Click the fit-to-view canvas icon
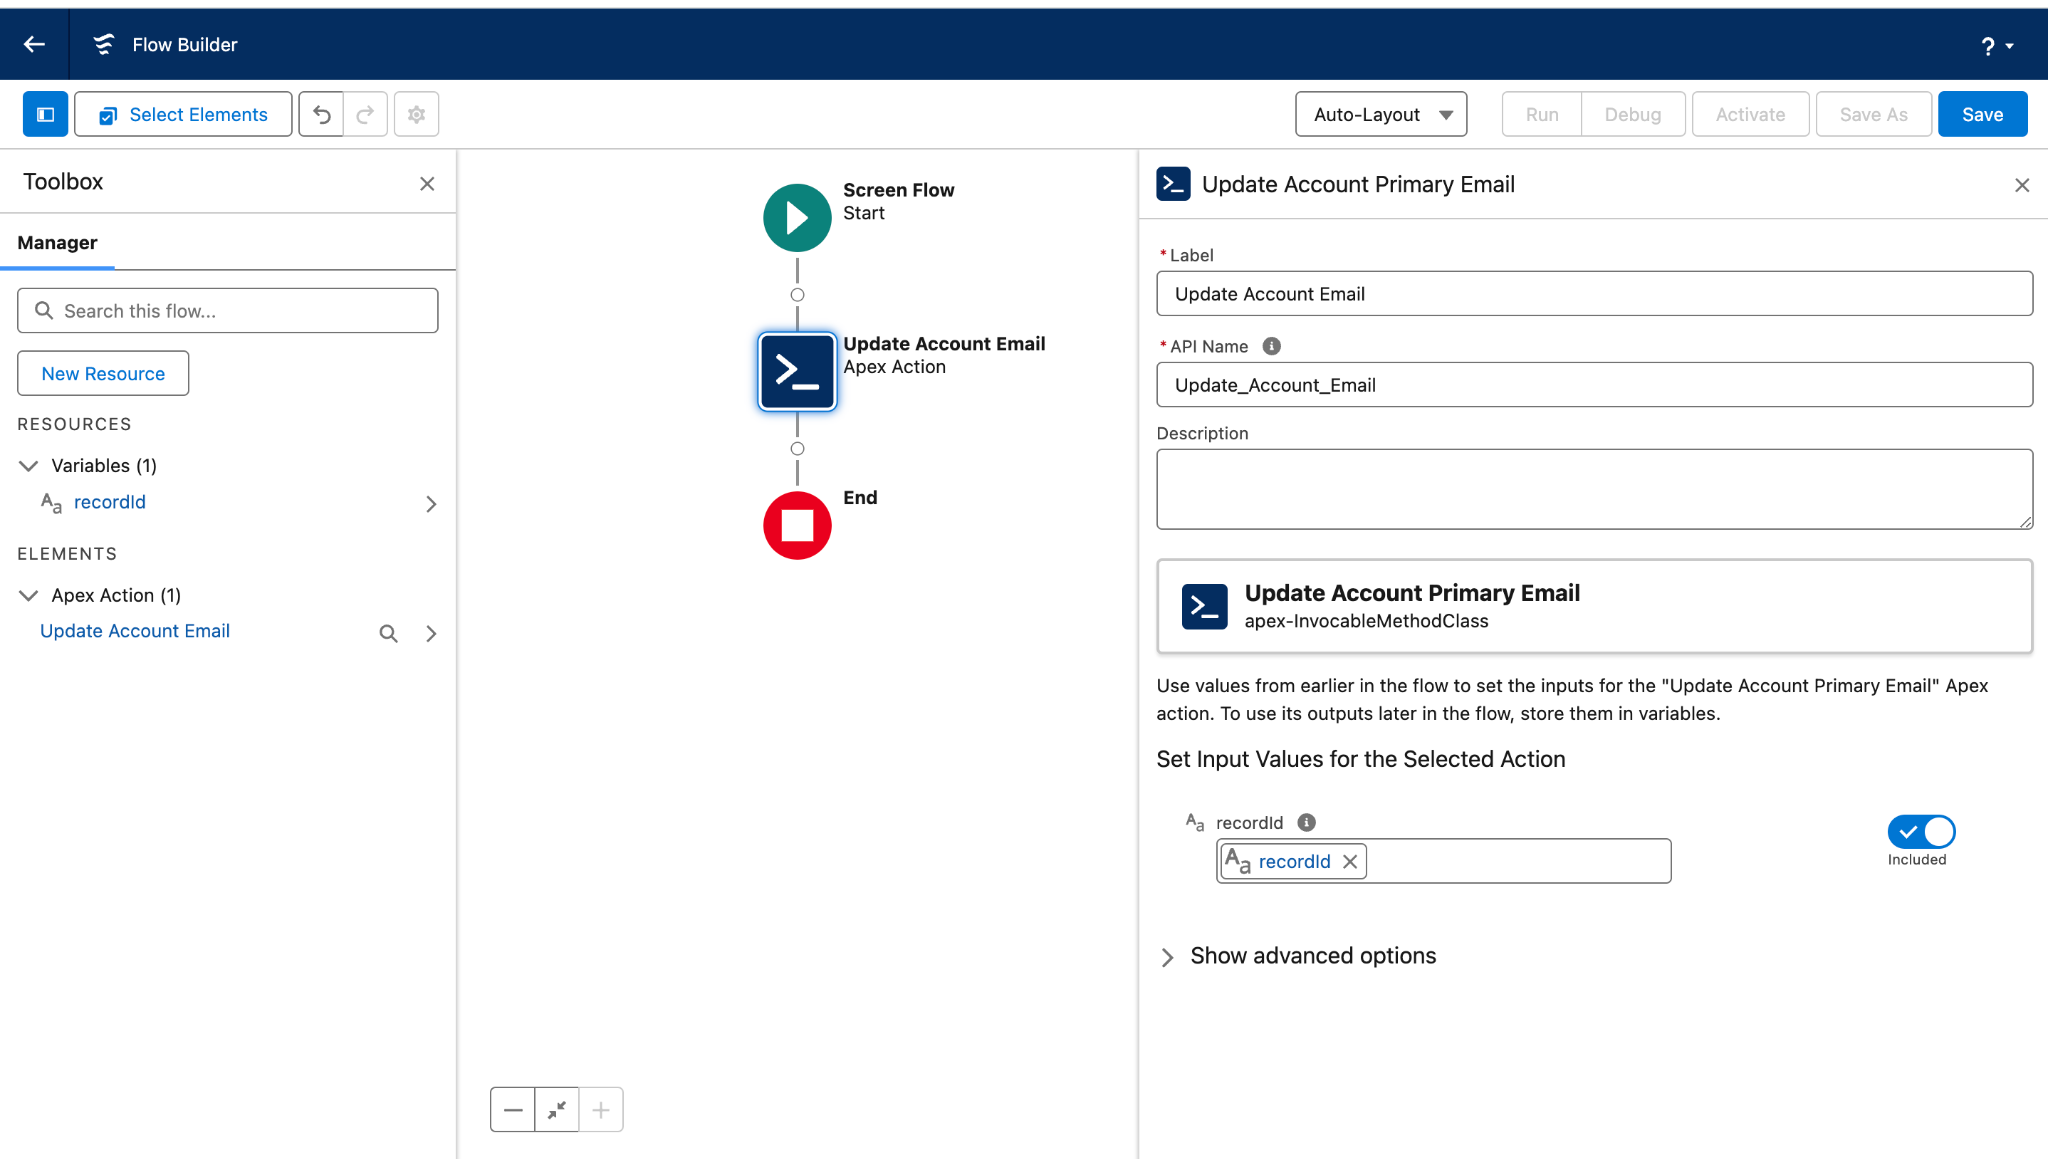2048x1159 pixels. 556,1109
